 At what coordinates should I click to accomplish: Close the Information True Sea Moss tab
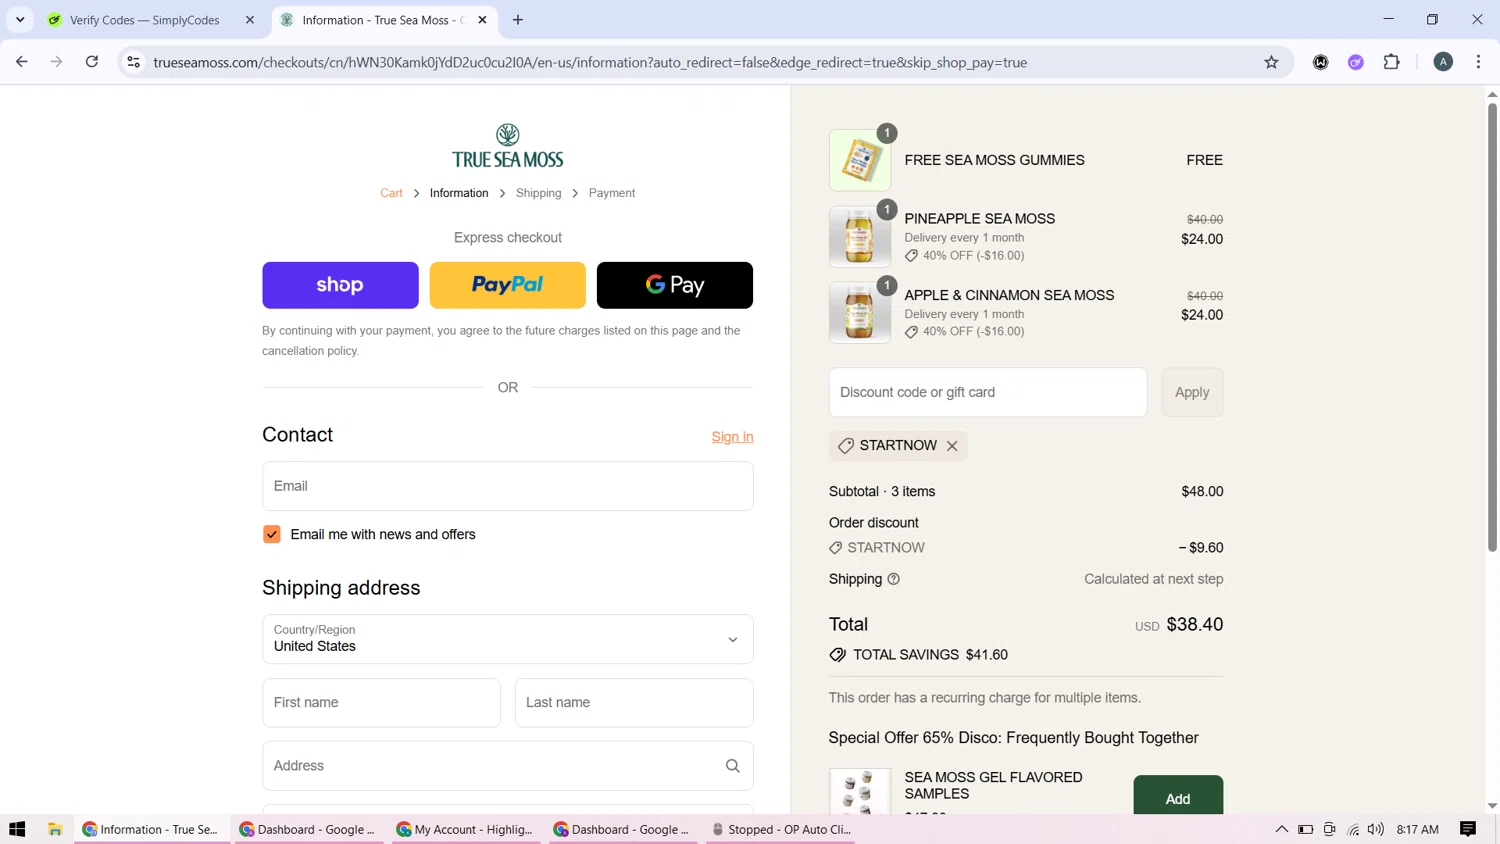tap(482, 20)
